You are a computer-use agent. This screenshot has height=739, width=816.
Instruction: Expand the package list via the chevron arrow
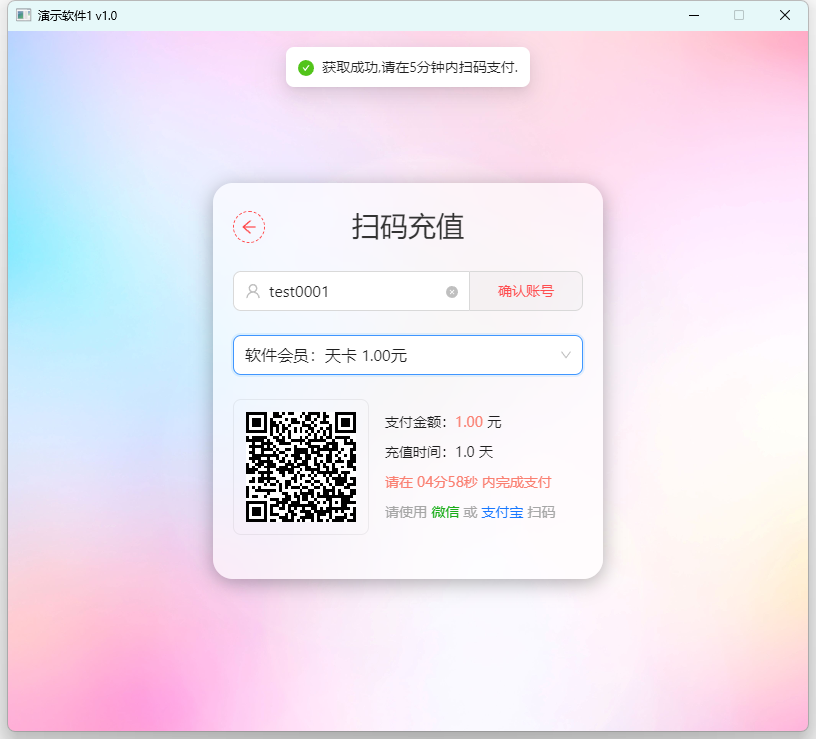pyautogui.click(x=566, y=355)
